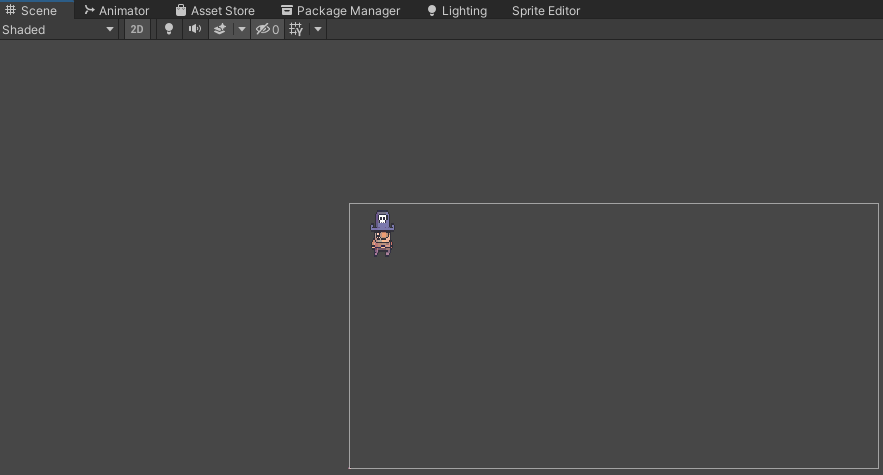
Task: Toggle scene effects (skybox, fog) icon
Action: 220,29
